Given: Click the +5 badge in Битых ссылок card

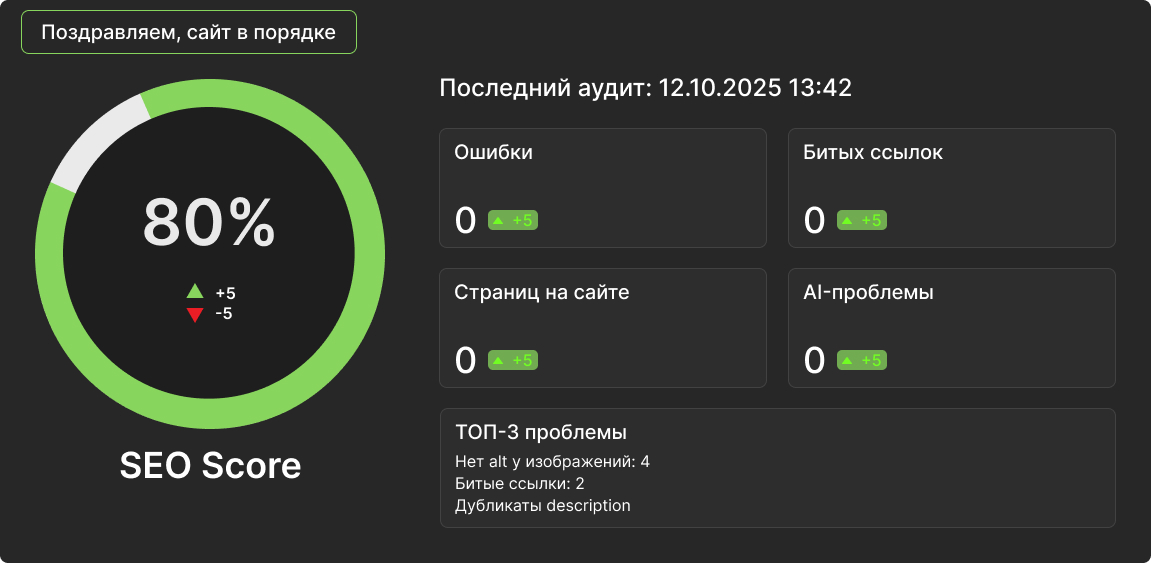Looking at the screenshot, I should (x=862, y=220).
